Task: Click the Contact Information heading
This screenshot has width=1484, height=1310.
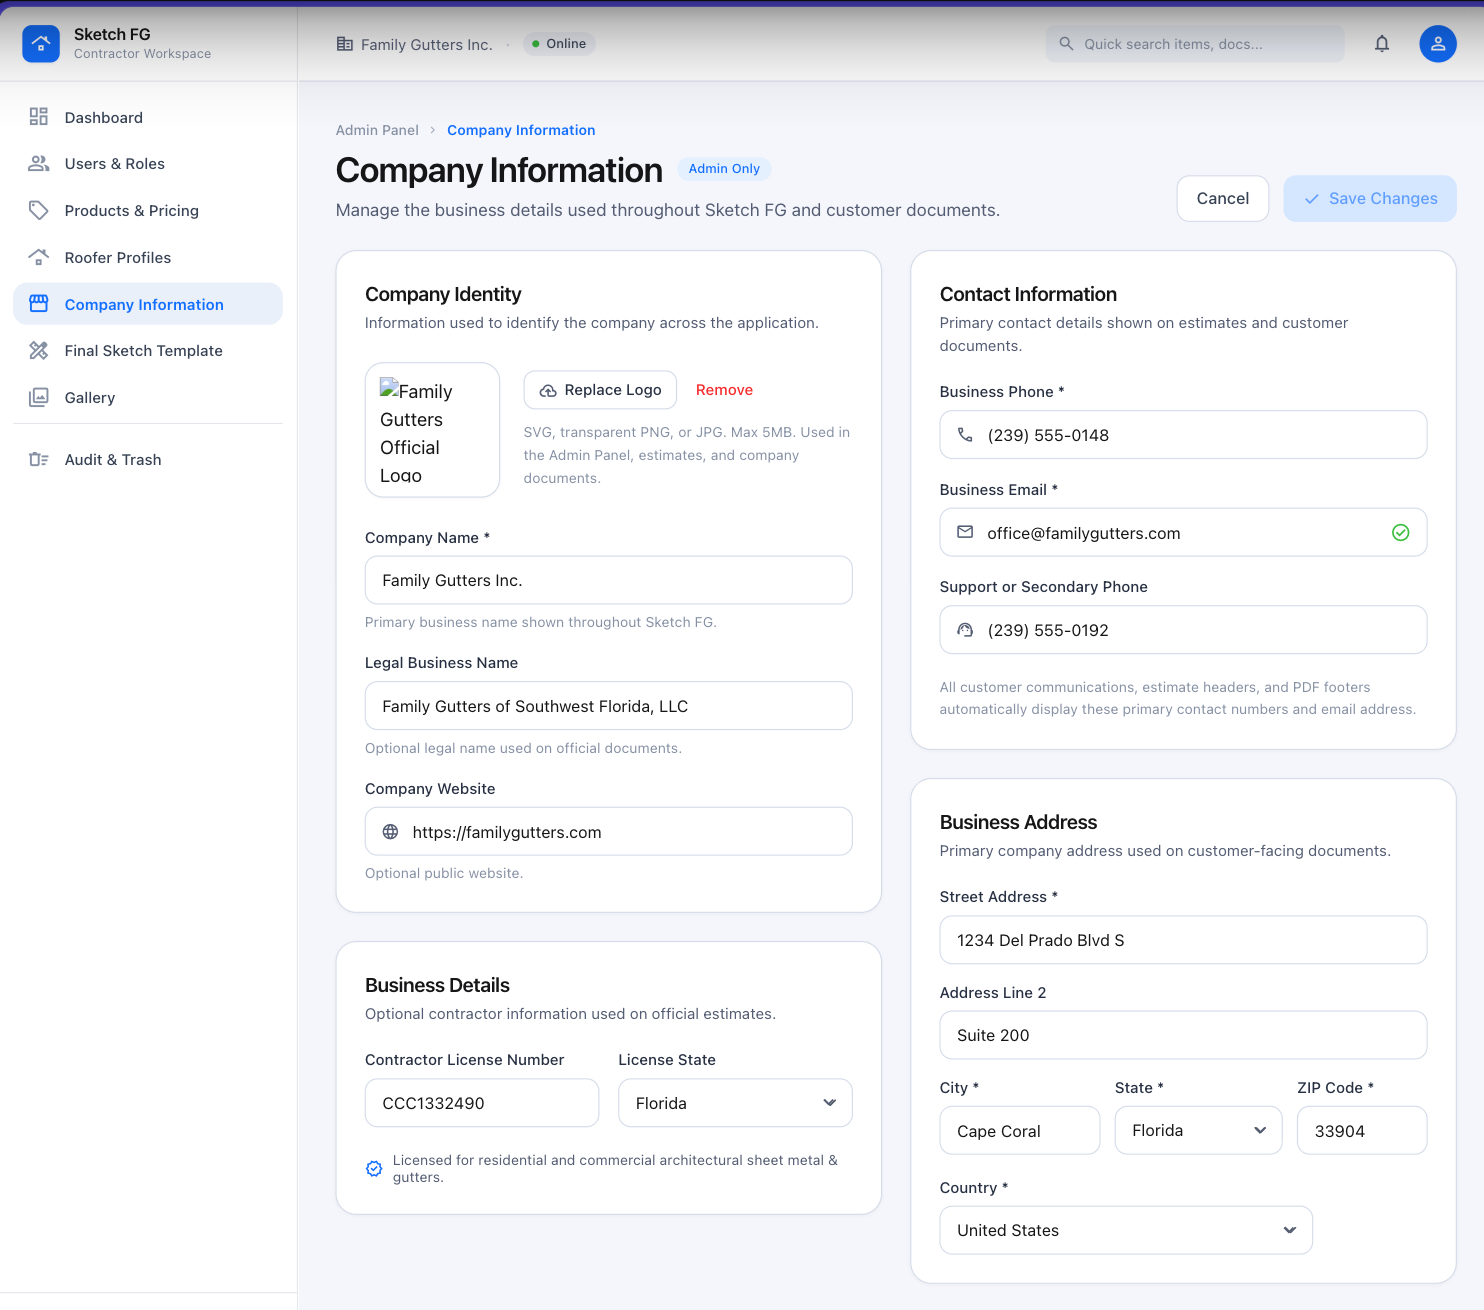Action: [x=1028, y=294]
